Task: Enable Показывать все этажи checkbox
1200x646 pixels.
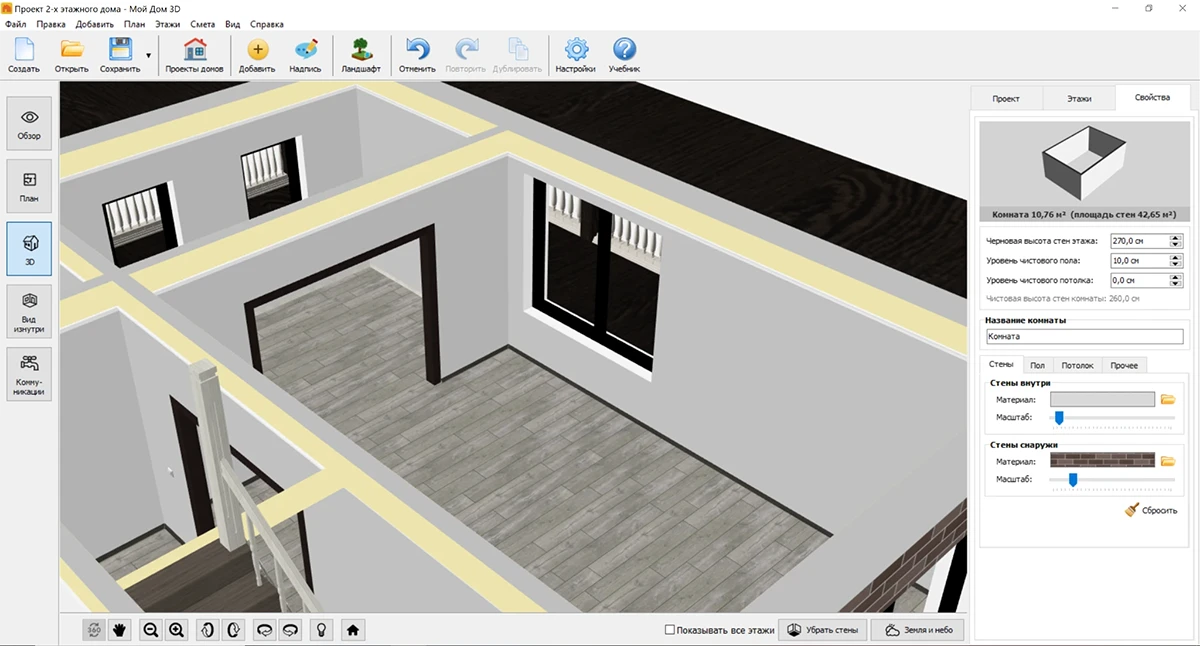Action: coord(671,630)
